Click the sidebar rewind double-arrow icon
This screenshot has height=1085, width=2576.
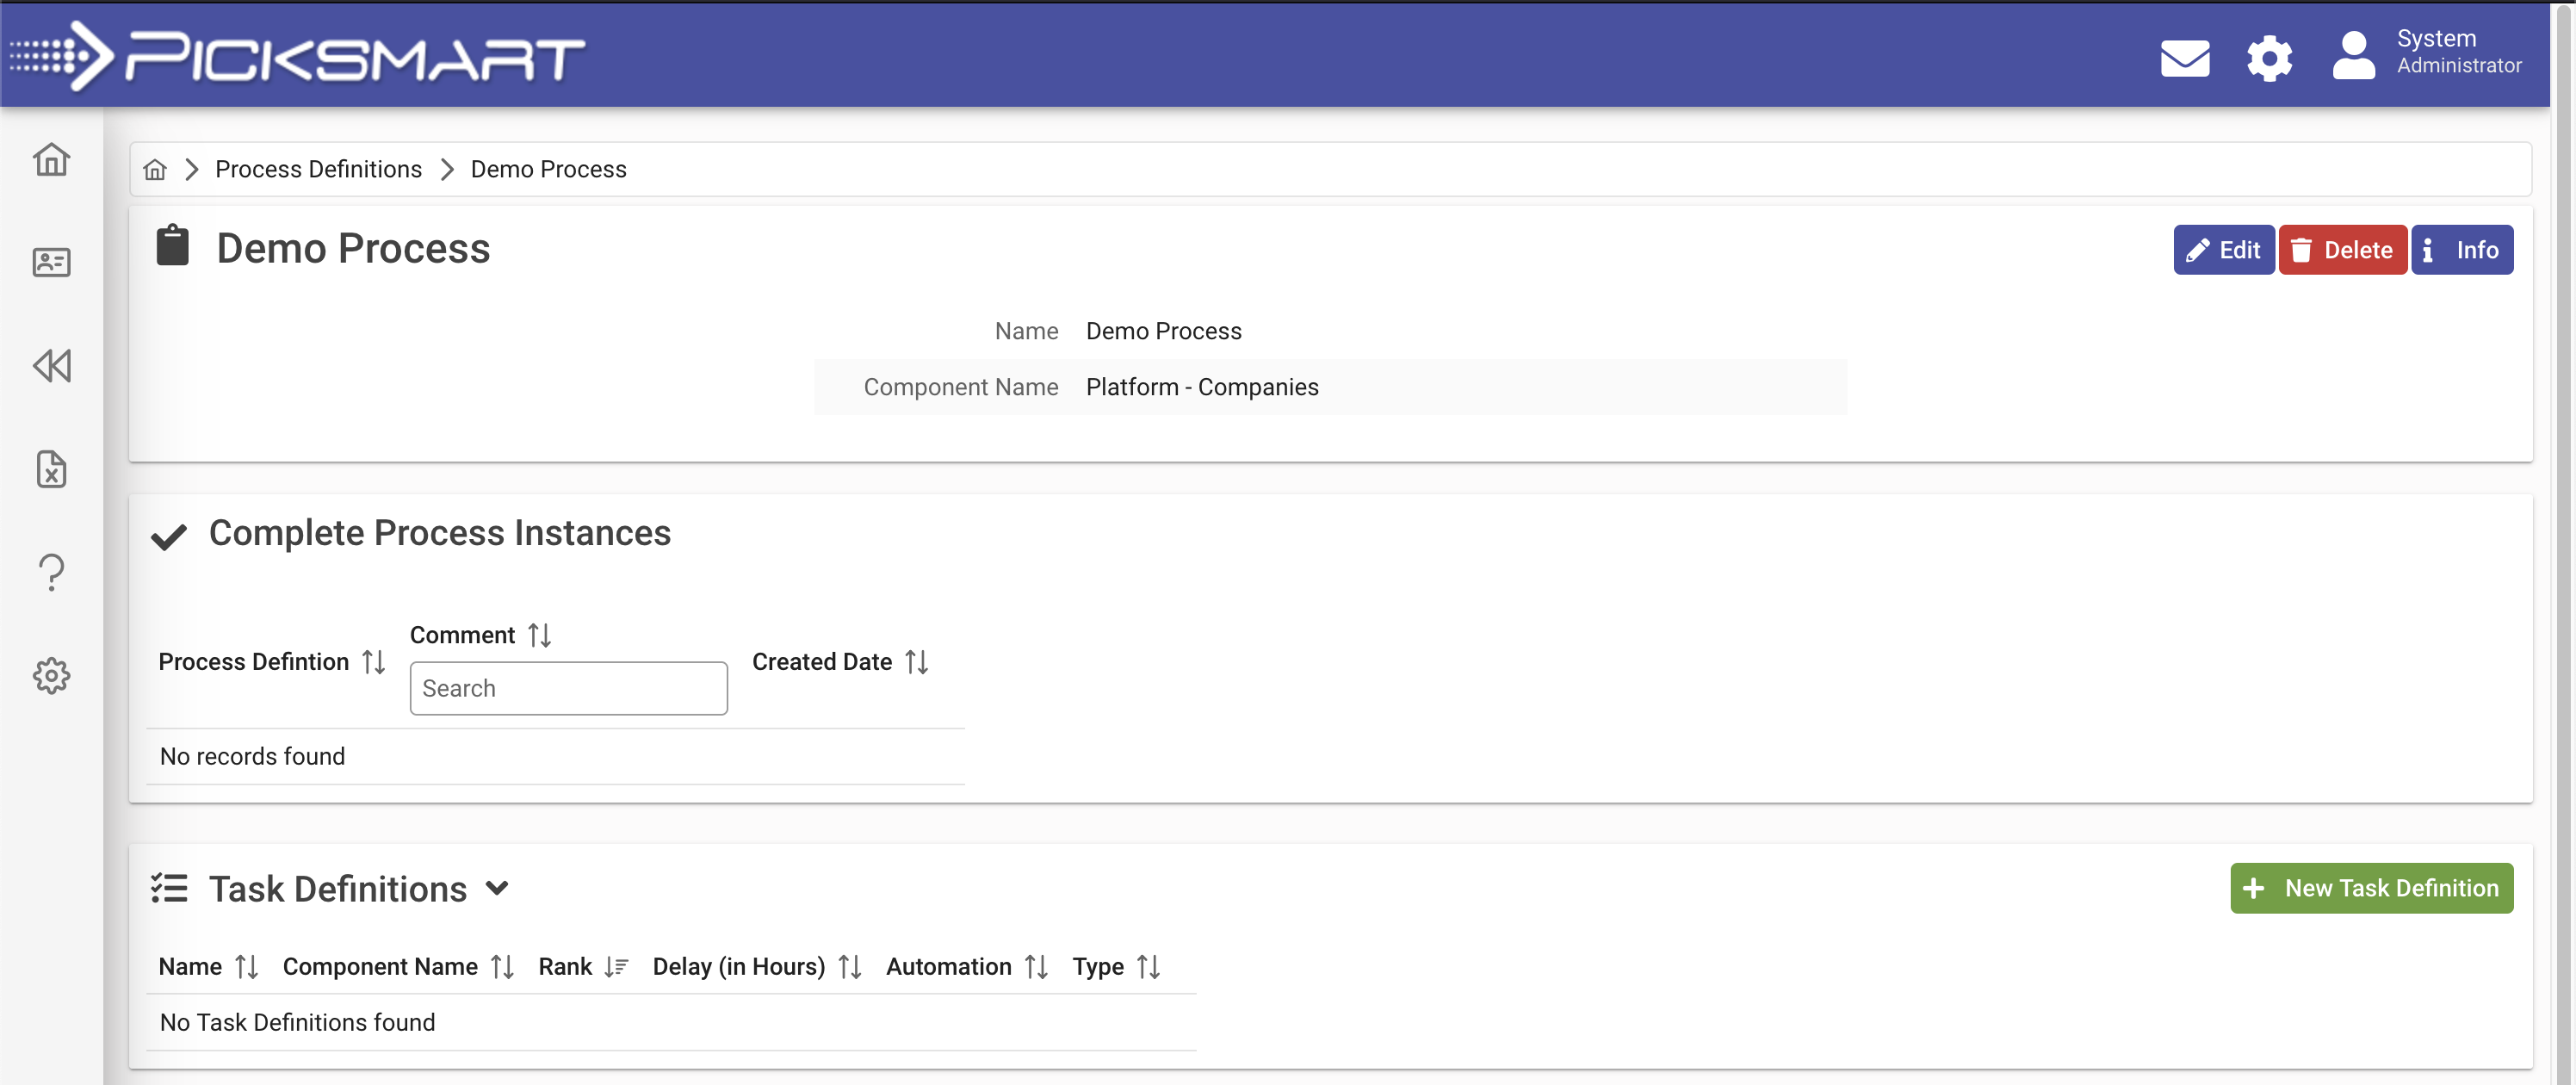click(x=51, y=366)
